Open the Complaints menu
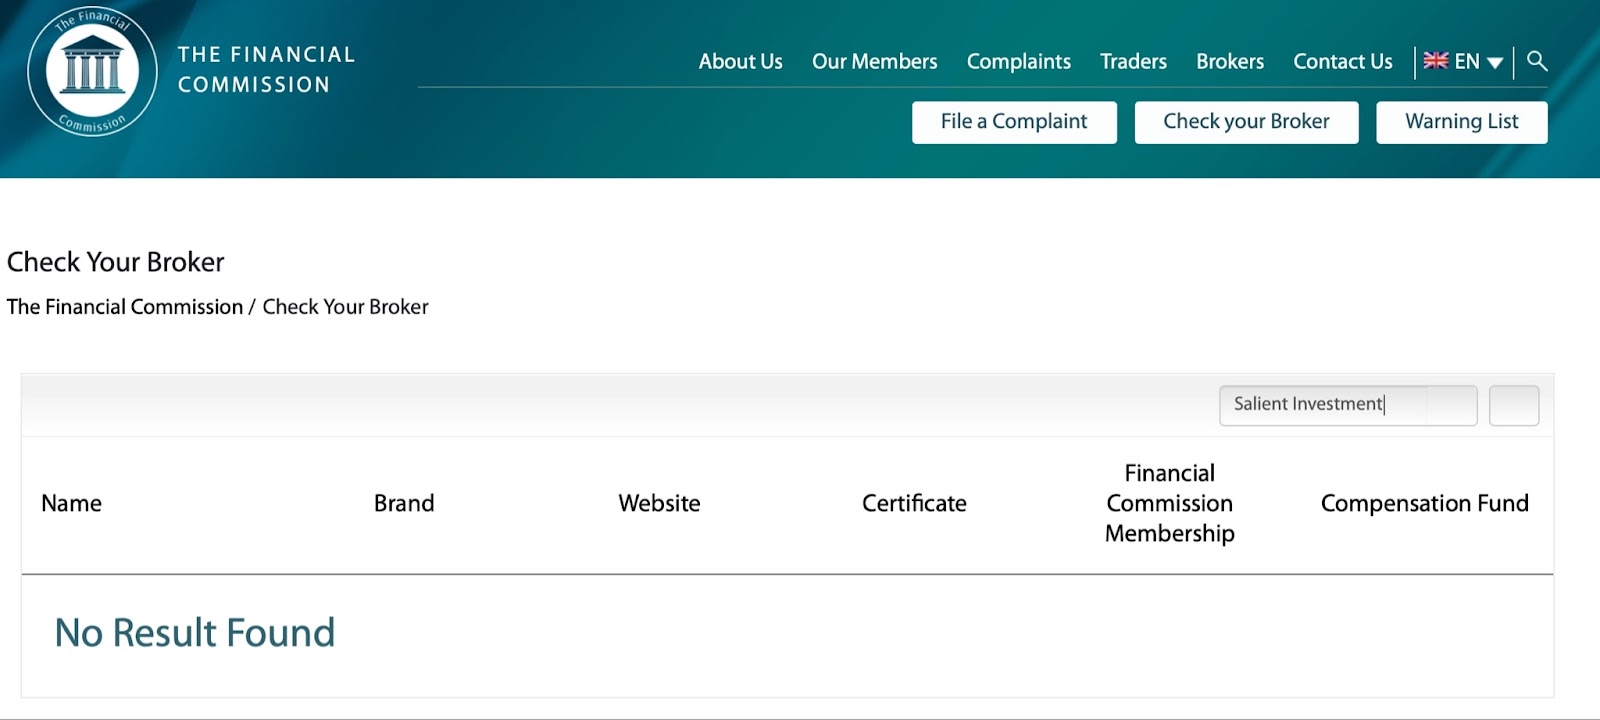Screen dimensions: 1600x720 [1018, 61]
